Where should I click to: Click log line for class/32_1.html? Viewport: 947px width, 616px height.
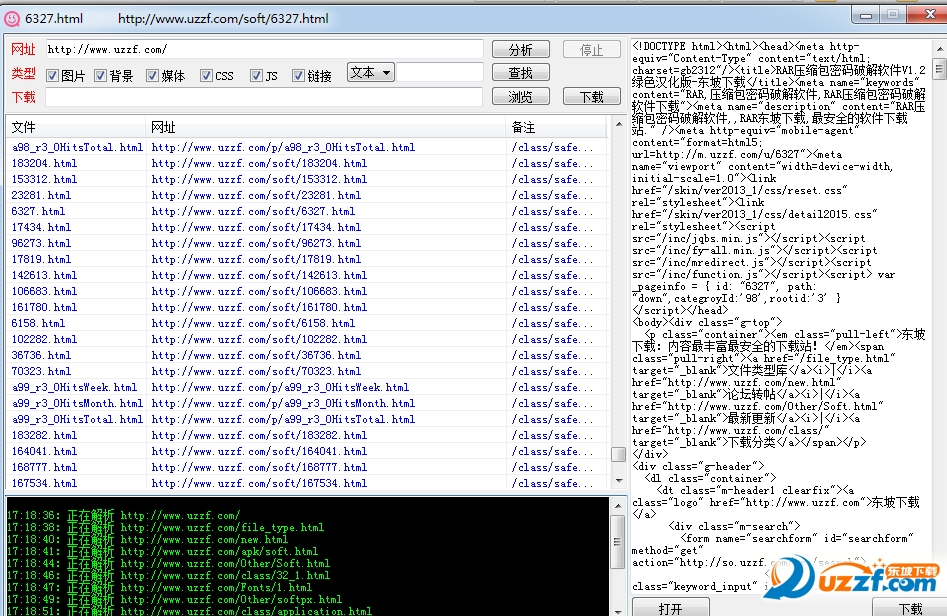169,575
